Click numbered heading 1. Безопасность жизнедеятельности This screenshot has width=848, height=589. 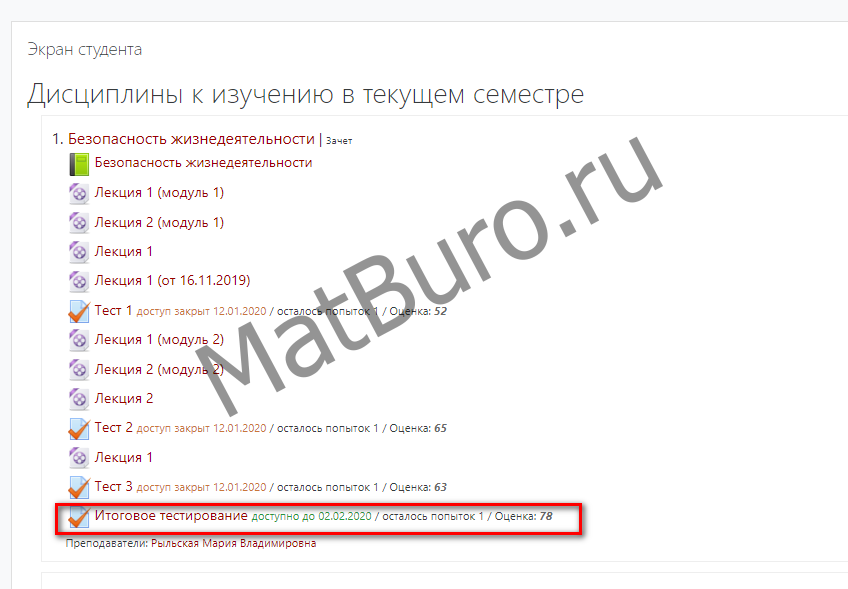click(183, 139)
